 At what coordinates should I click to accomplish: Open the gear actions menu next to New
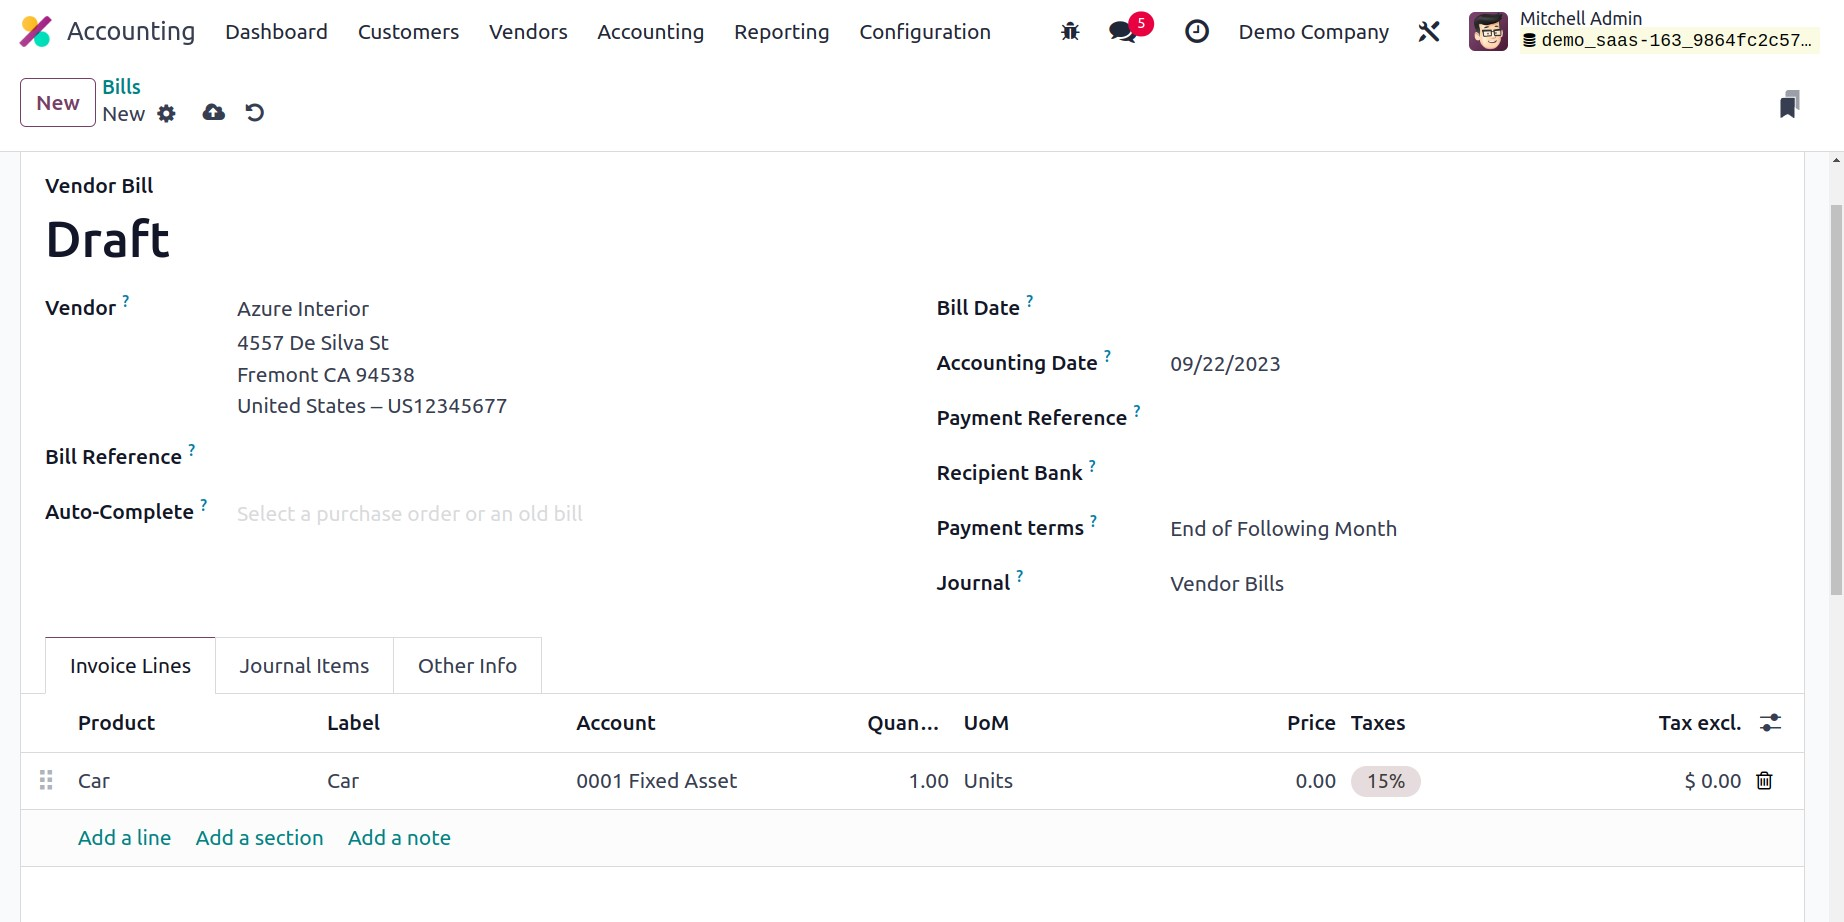coord(167,114)
